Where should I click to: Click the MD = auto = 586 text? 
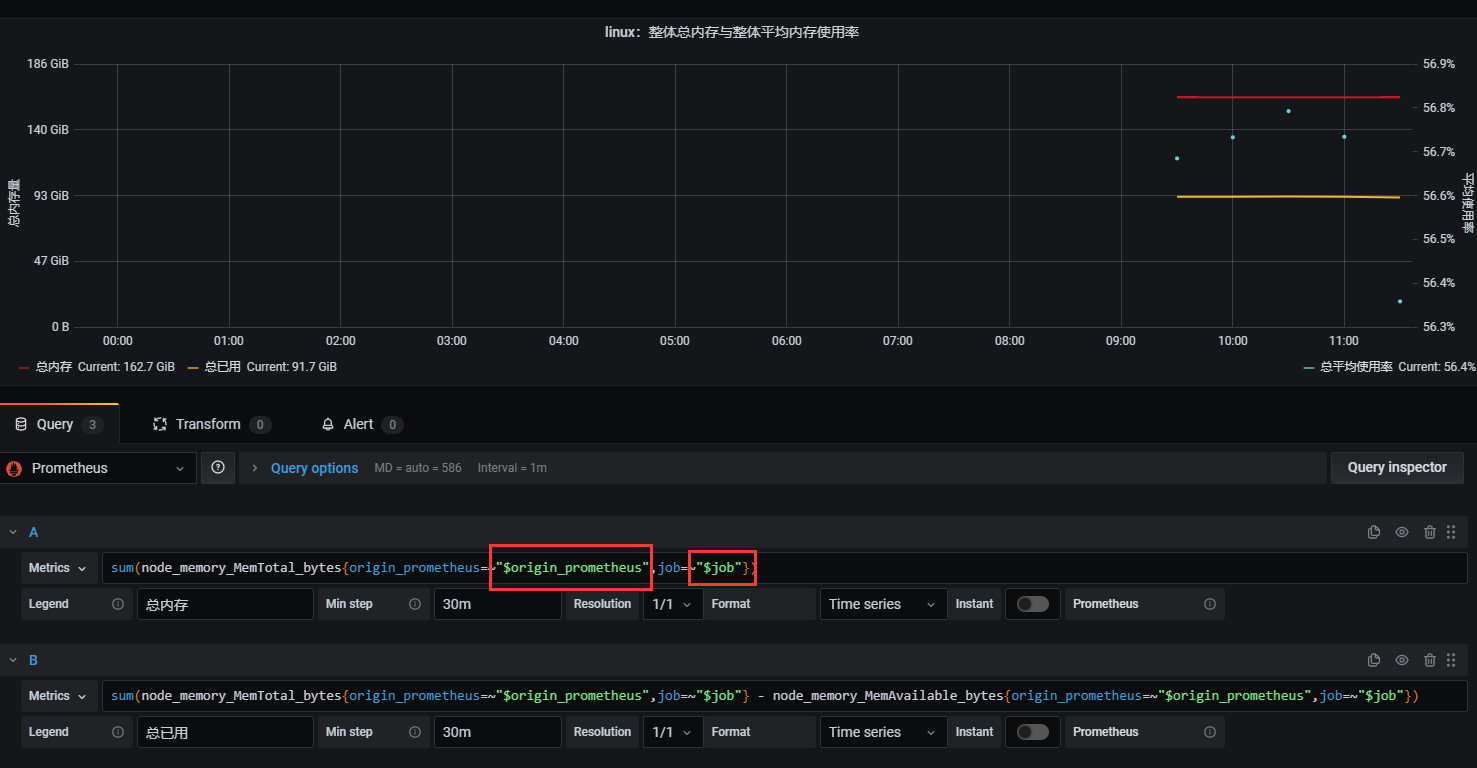point(418,468)
